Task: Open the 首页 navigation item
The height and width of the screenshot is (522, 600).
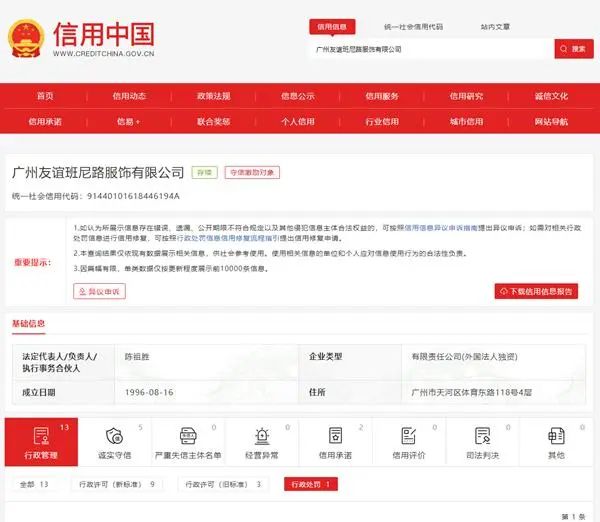Action: click(45, 96)
